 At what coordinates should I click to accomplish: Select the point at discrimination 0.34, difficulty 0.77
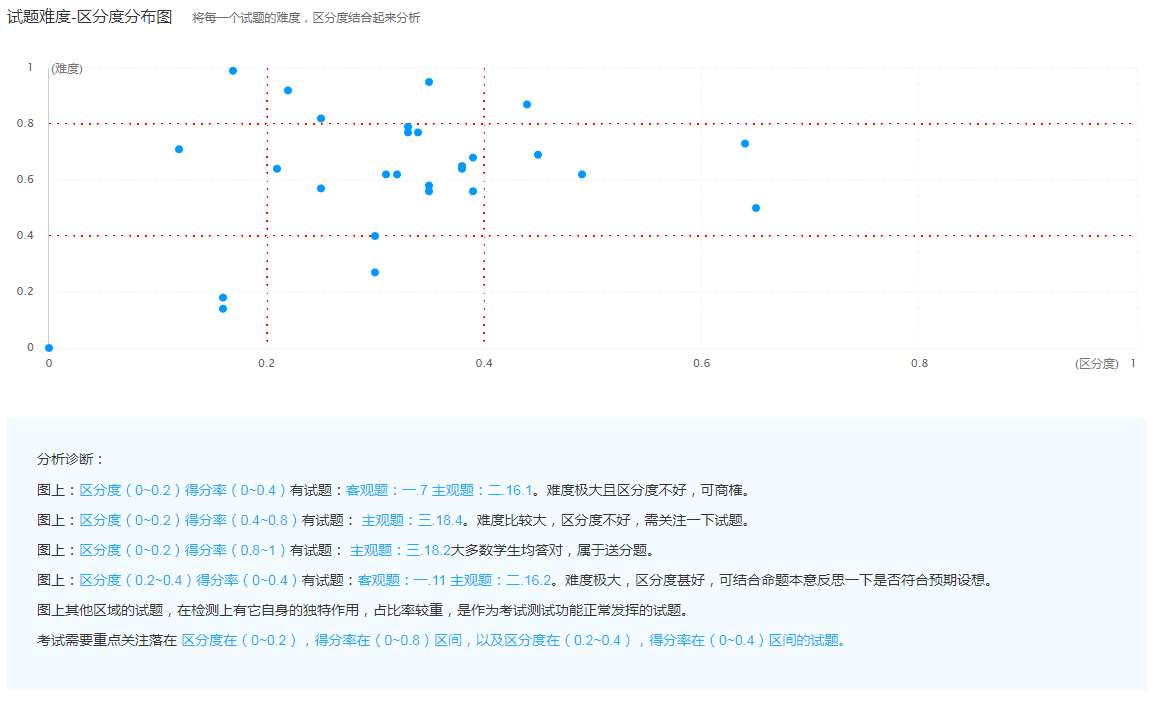pyautogui.click(x=418, y=133)
